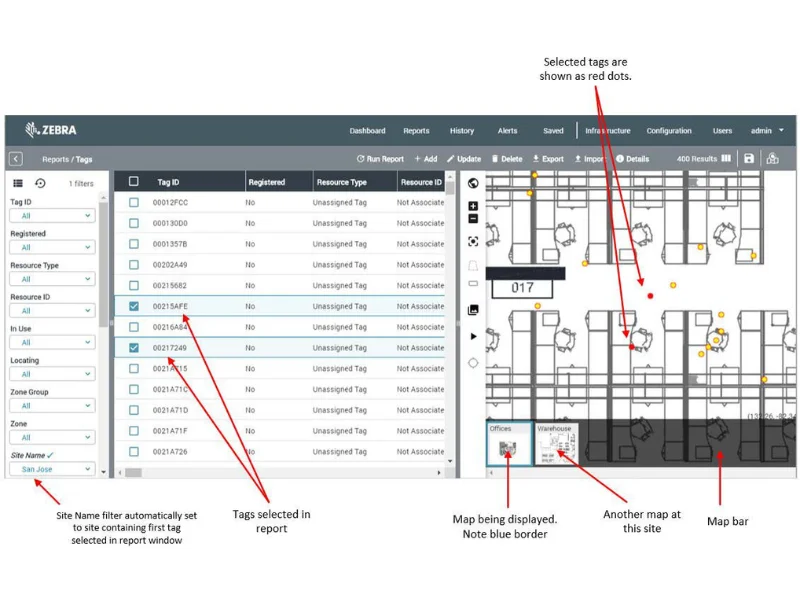Collapse panel with the back chevron button
800x600 pixels.
(16, 159)
